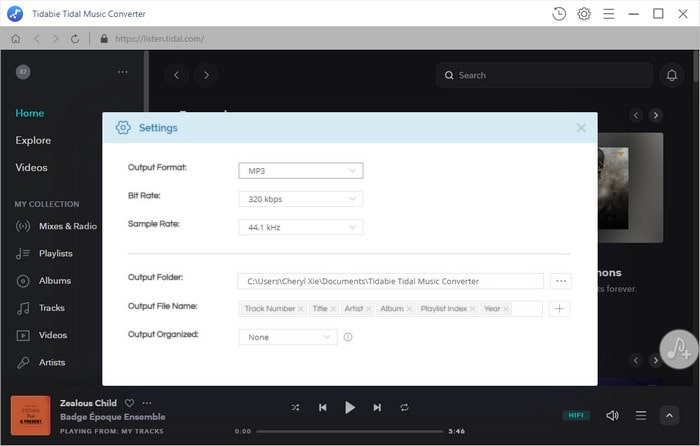Add a new output file name tag
This screenshot has height=446, width=700.
[559, 309]
